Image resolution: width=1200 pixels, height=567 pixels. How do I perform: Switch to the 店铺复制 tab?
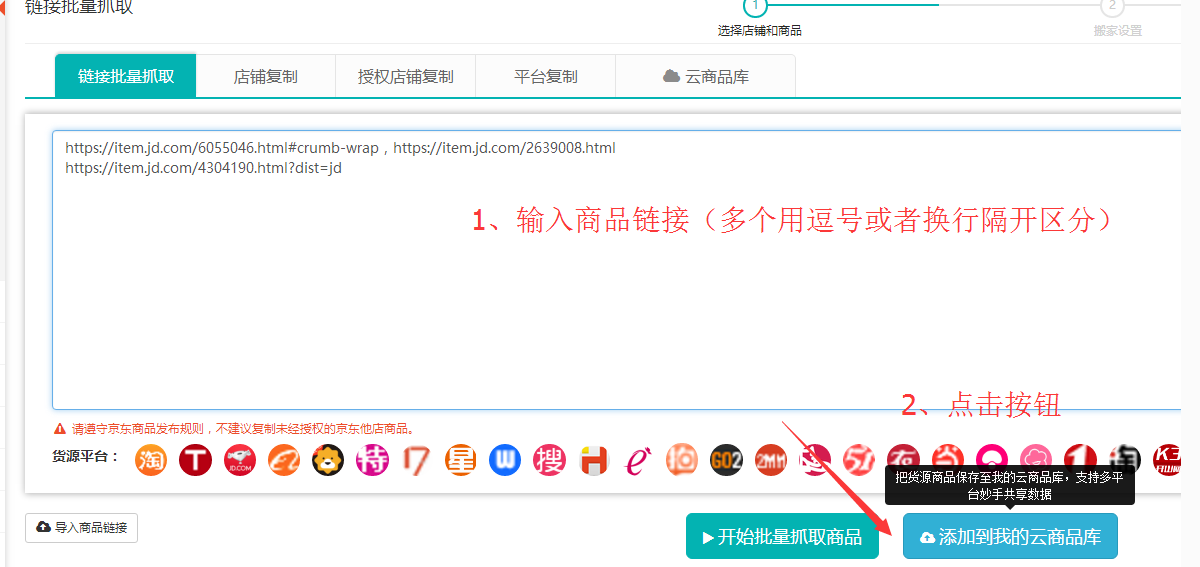[265, 76]
